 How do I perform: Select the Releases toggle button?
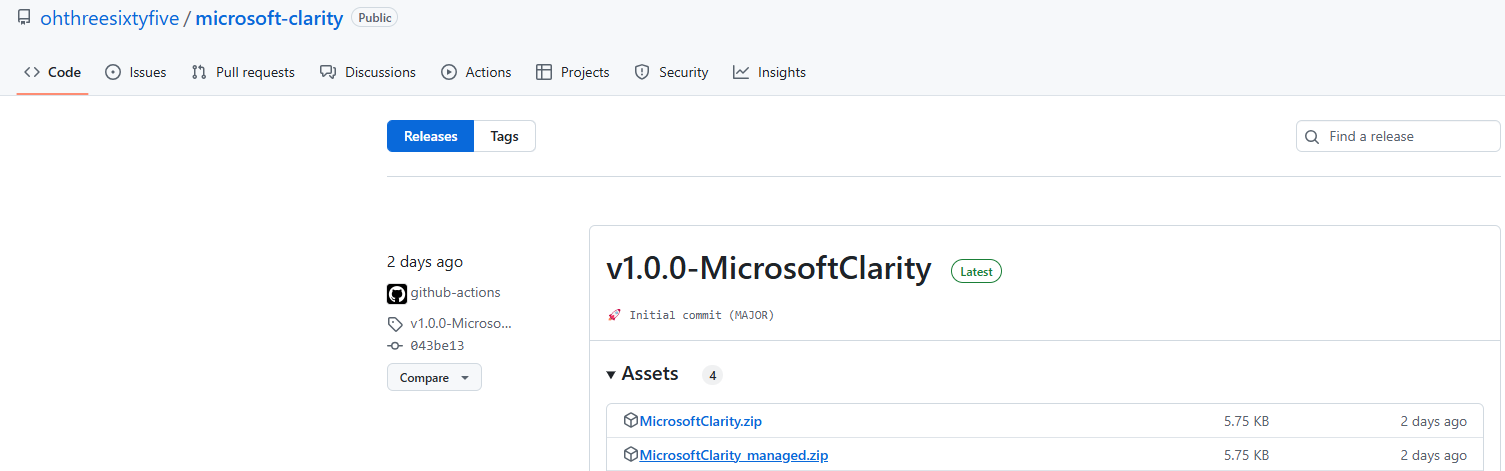(x=430, y=136)
